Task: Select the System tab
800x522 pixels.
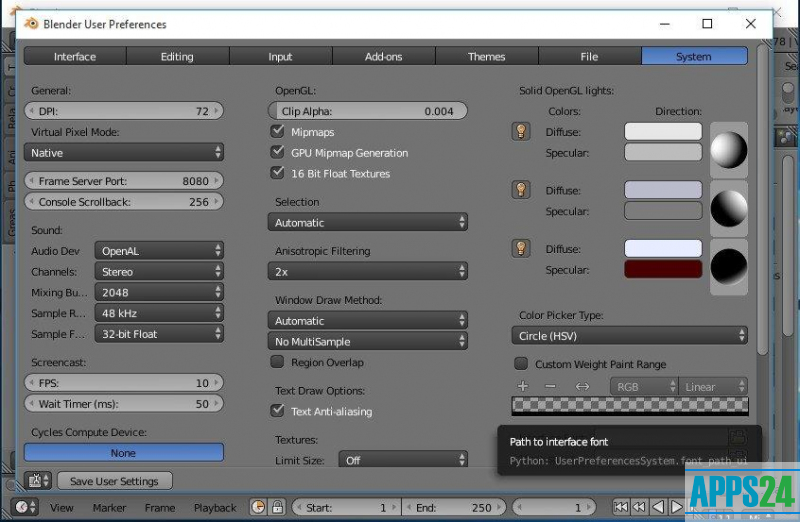Action: tap(694, 56)
